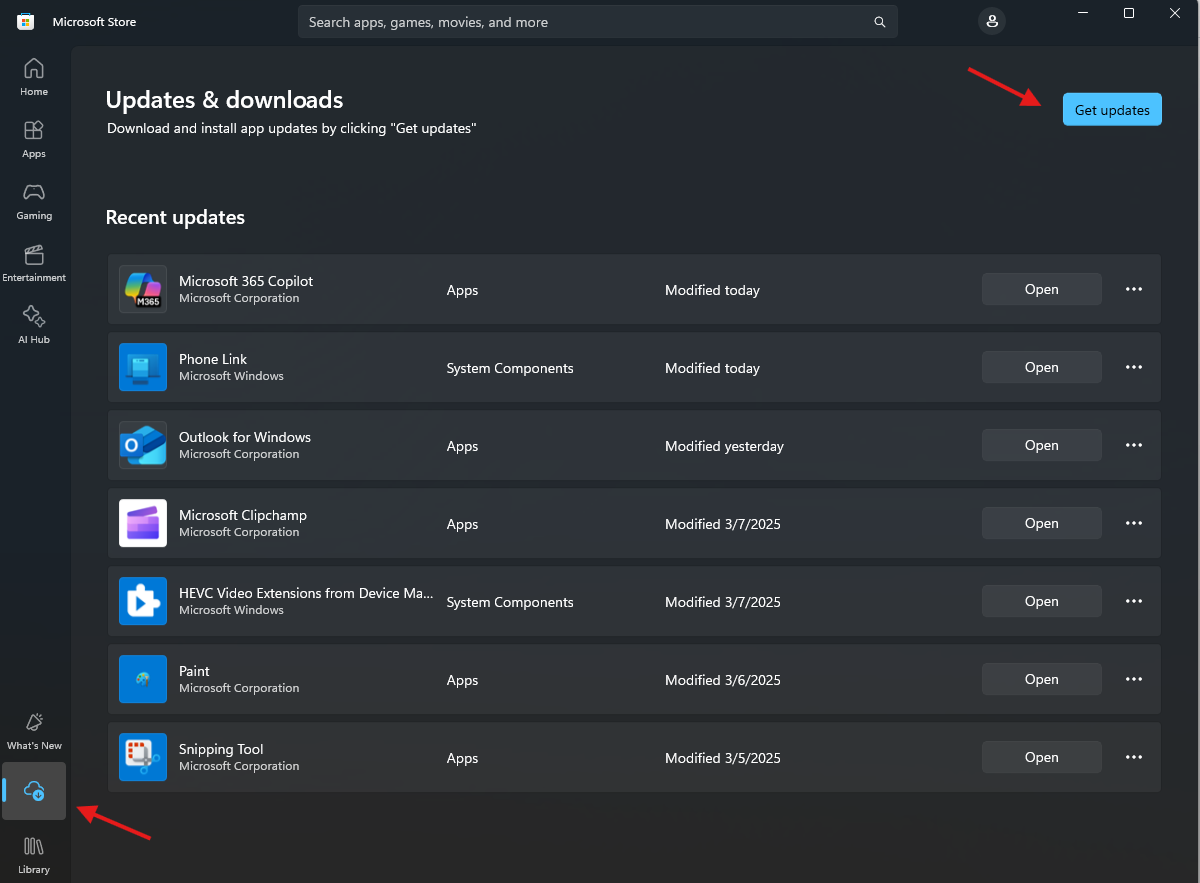The image size is (1200, 883).
Task: Click the Get updates button
Action: pyautogui.click(x=1112, y=110)
